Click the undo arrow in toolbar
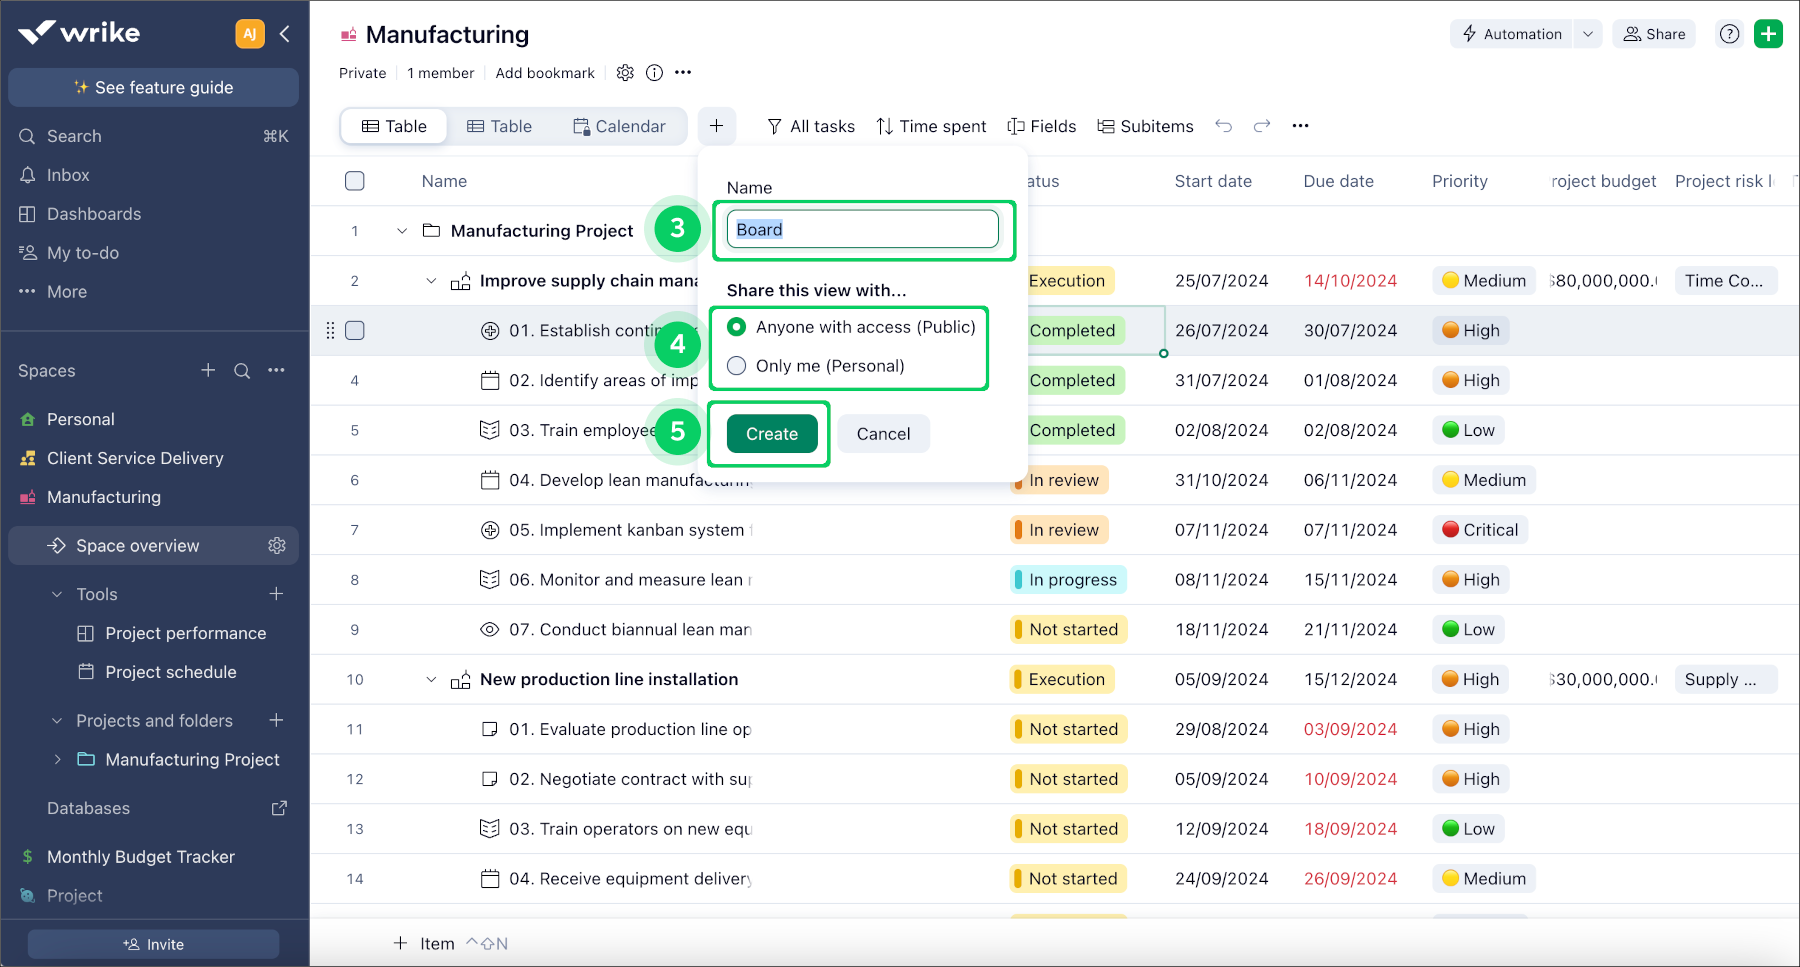1800x967 pixels. click(1223, 126)
